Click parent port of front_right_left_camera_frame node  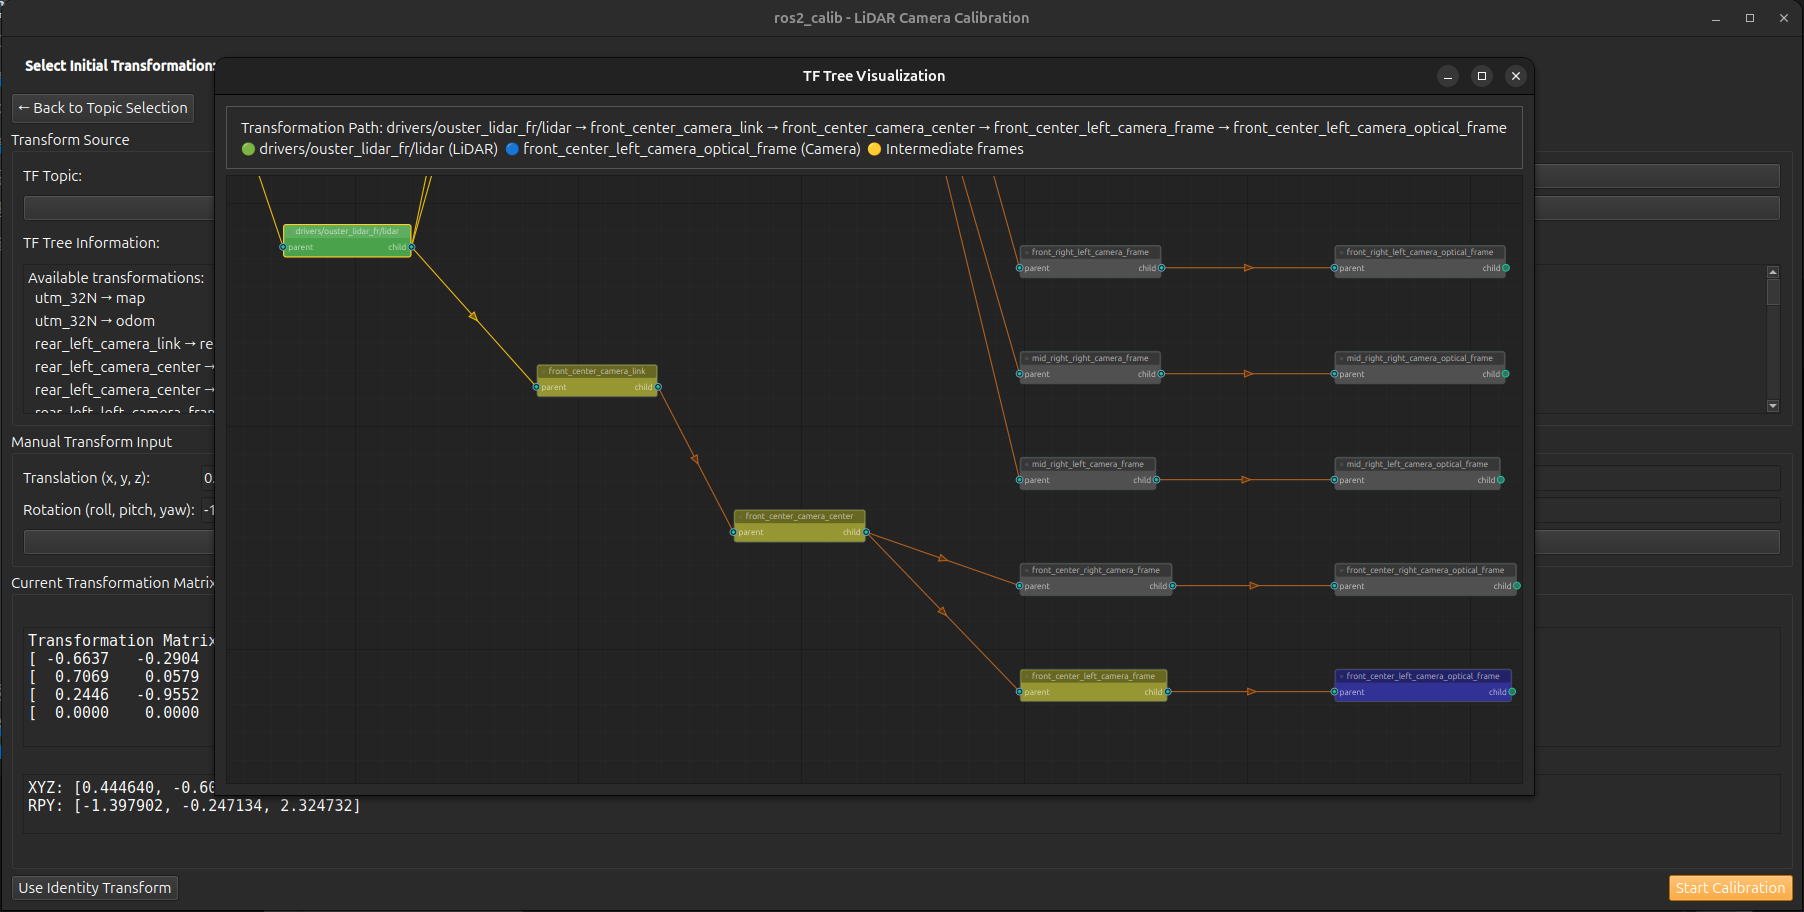[1020, 268]
